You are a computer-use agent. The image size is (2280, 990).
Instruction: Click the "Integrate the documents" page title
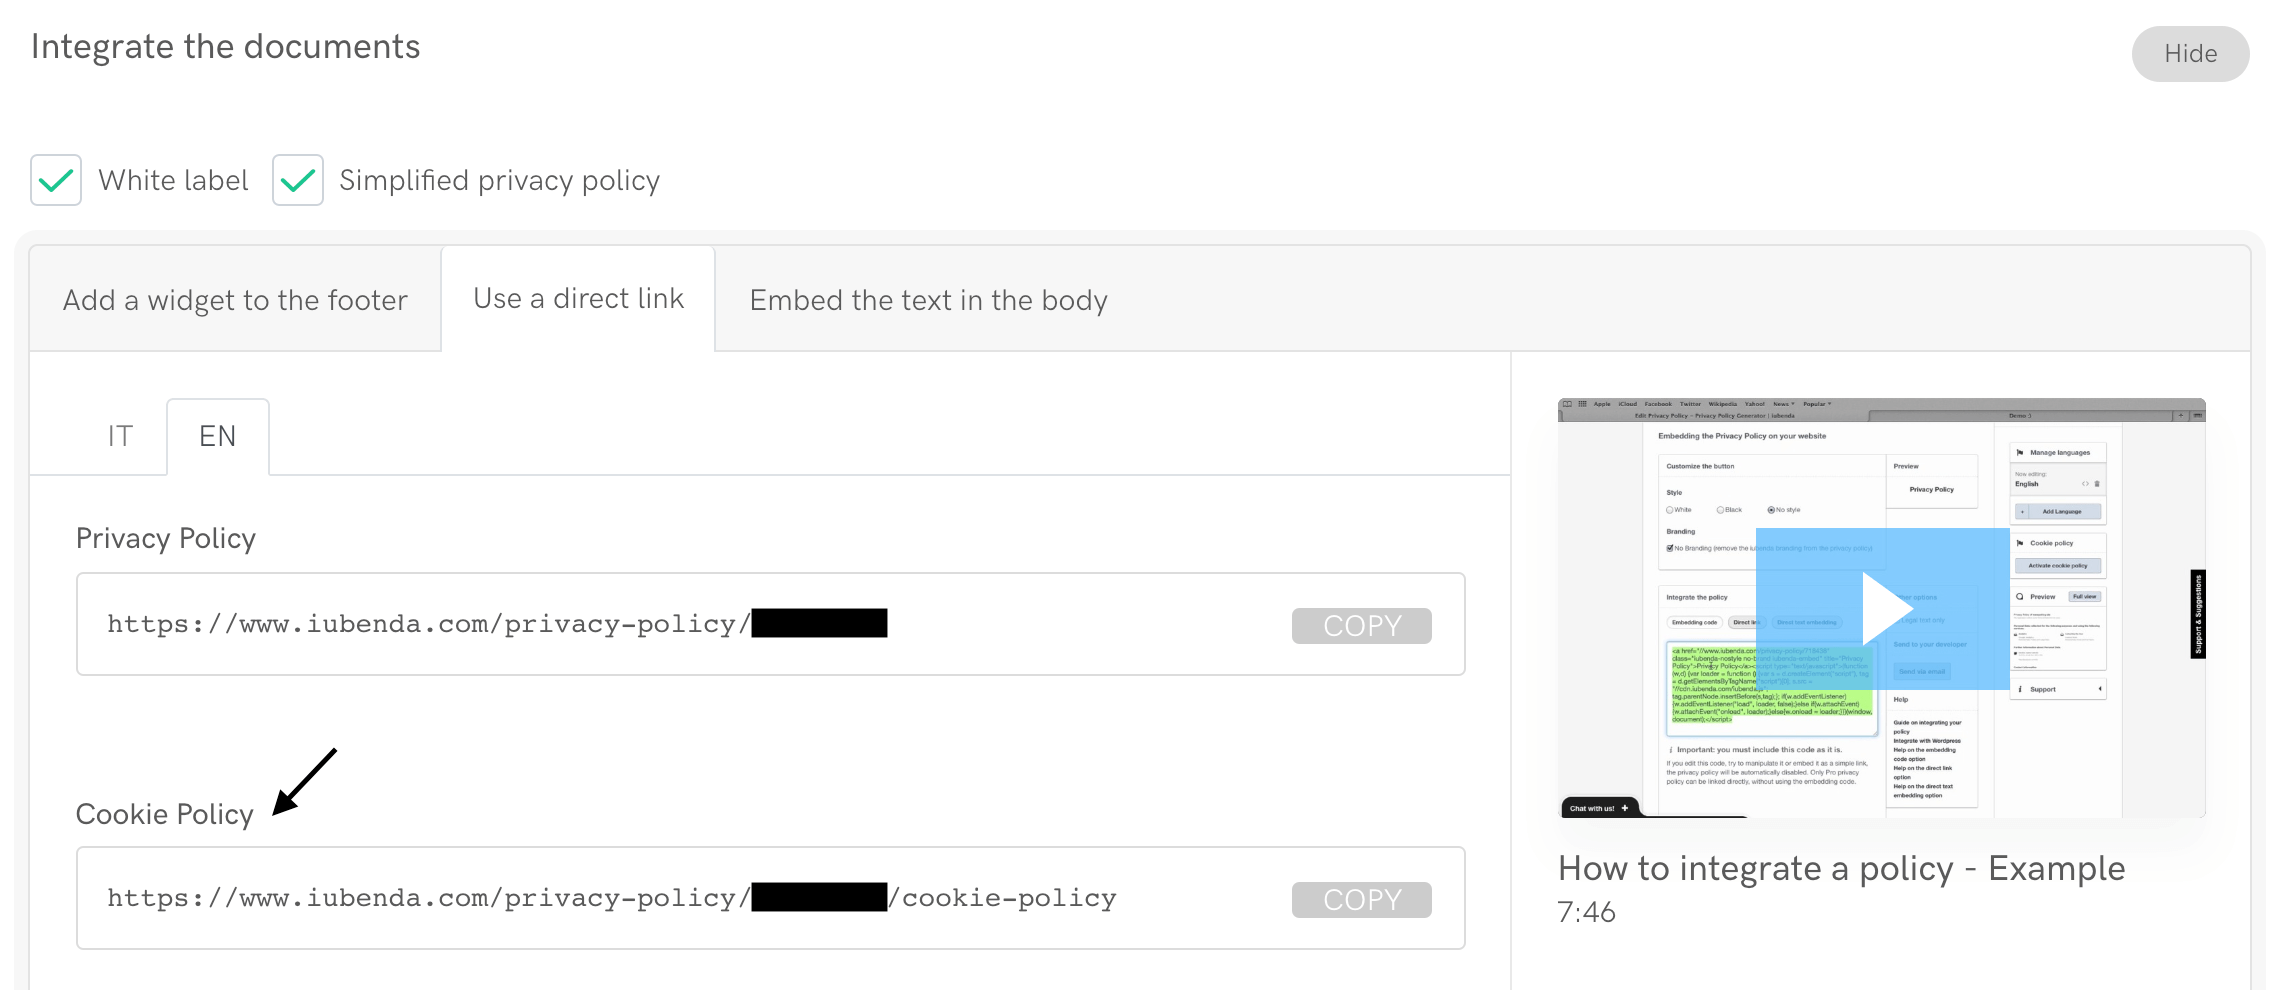tap(225, 45)
